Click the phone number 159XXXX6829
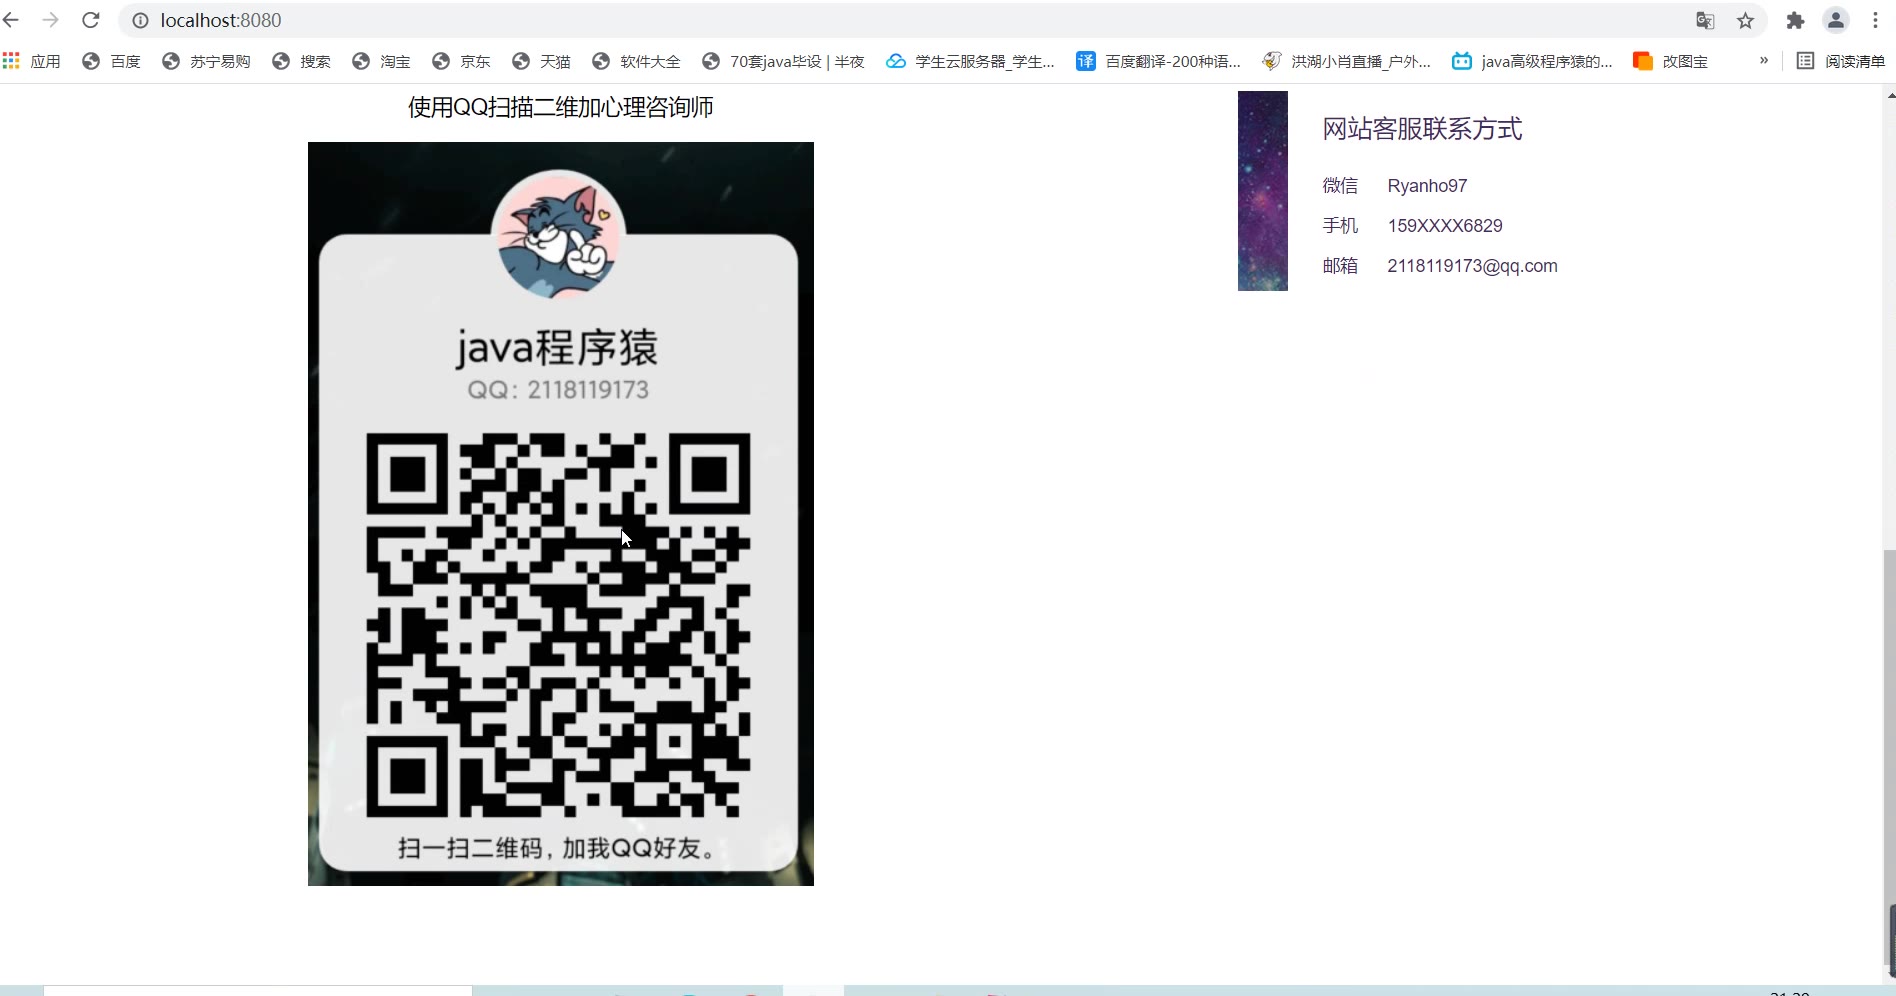1896x996 pixels. click(x=1445, y=226)
